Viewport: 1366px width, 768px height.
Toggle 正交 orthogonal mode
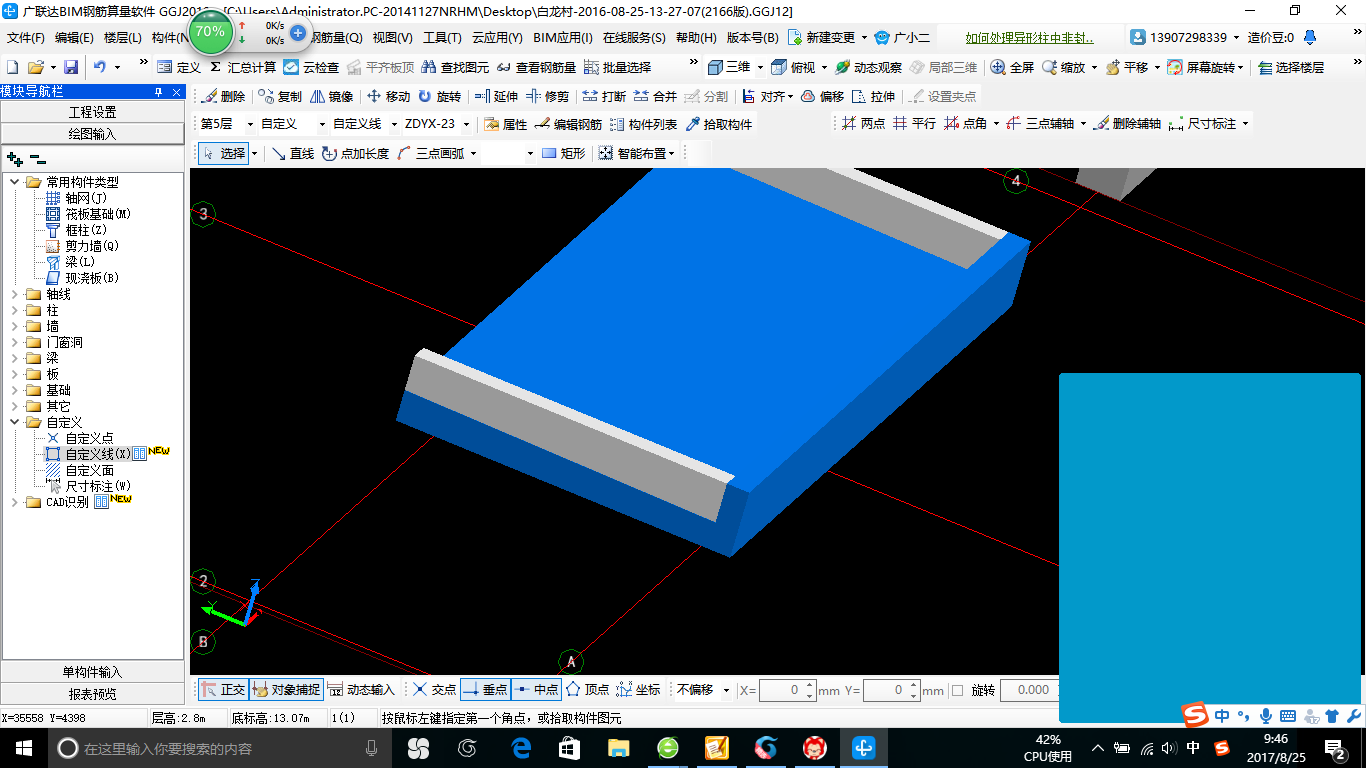(x=223, y=689)
